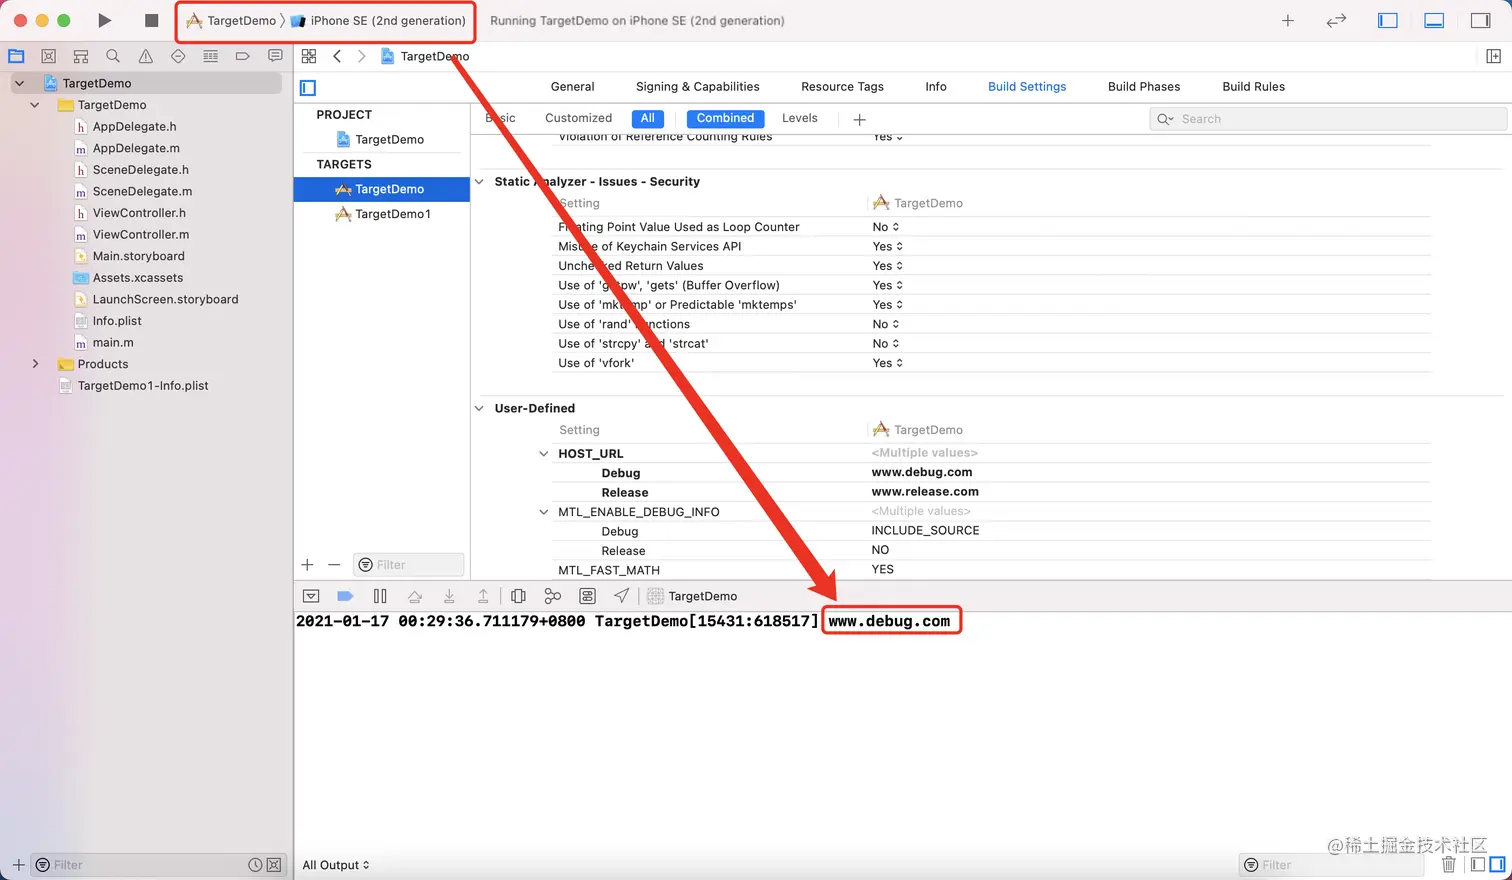
Task: Open the Debug Memory Graph button
Action: coord(552,596)
